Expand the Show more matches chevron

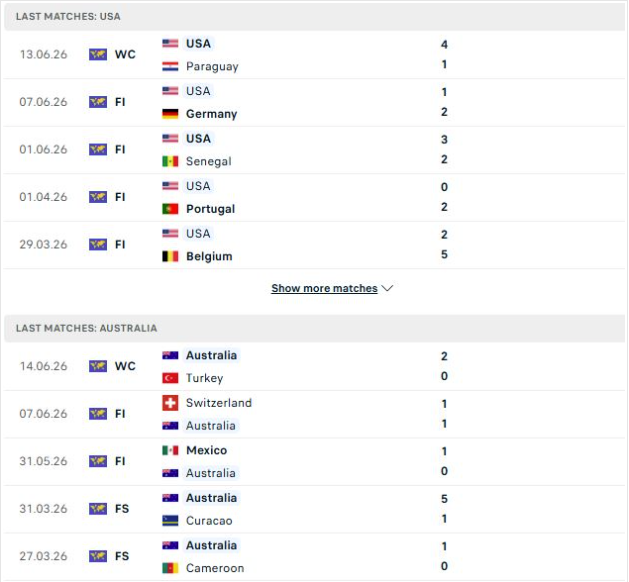(387, 288)
